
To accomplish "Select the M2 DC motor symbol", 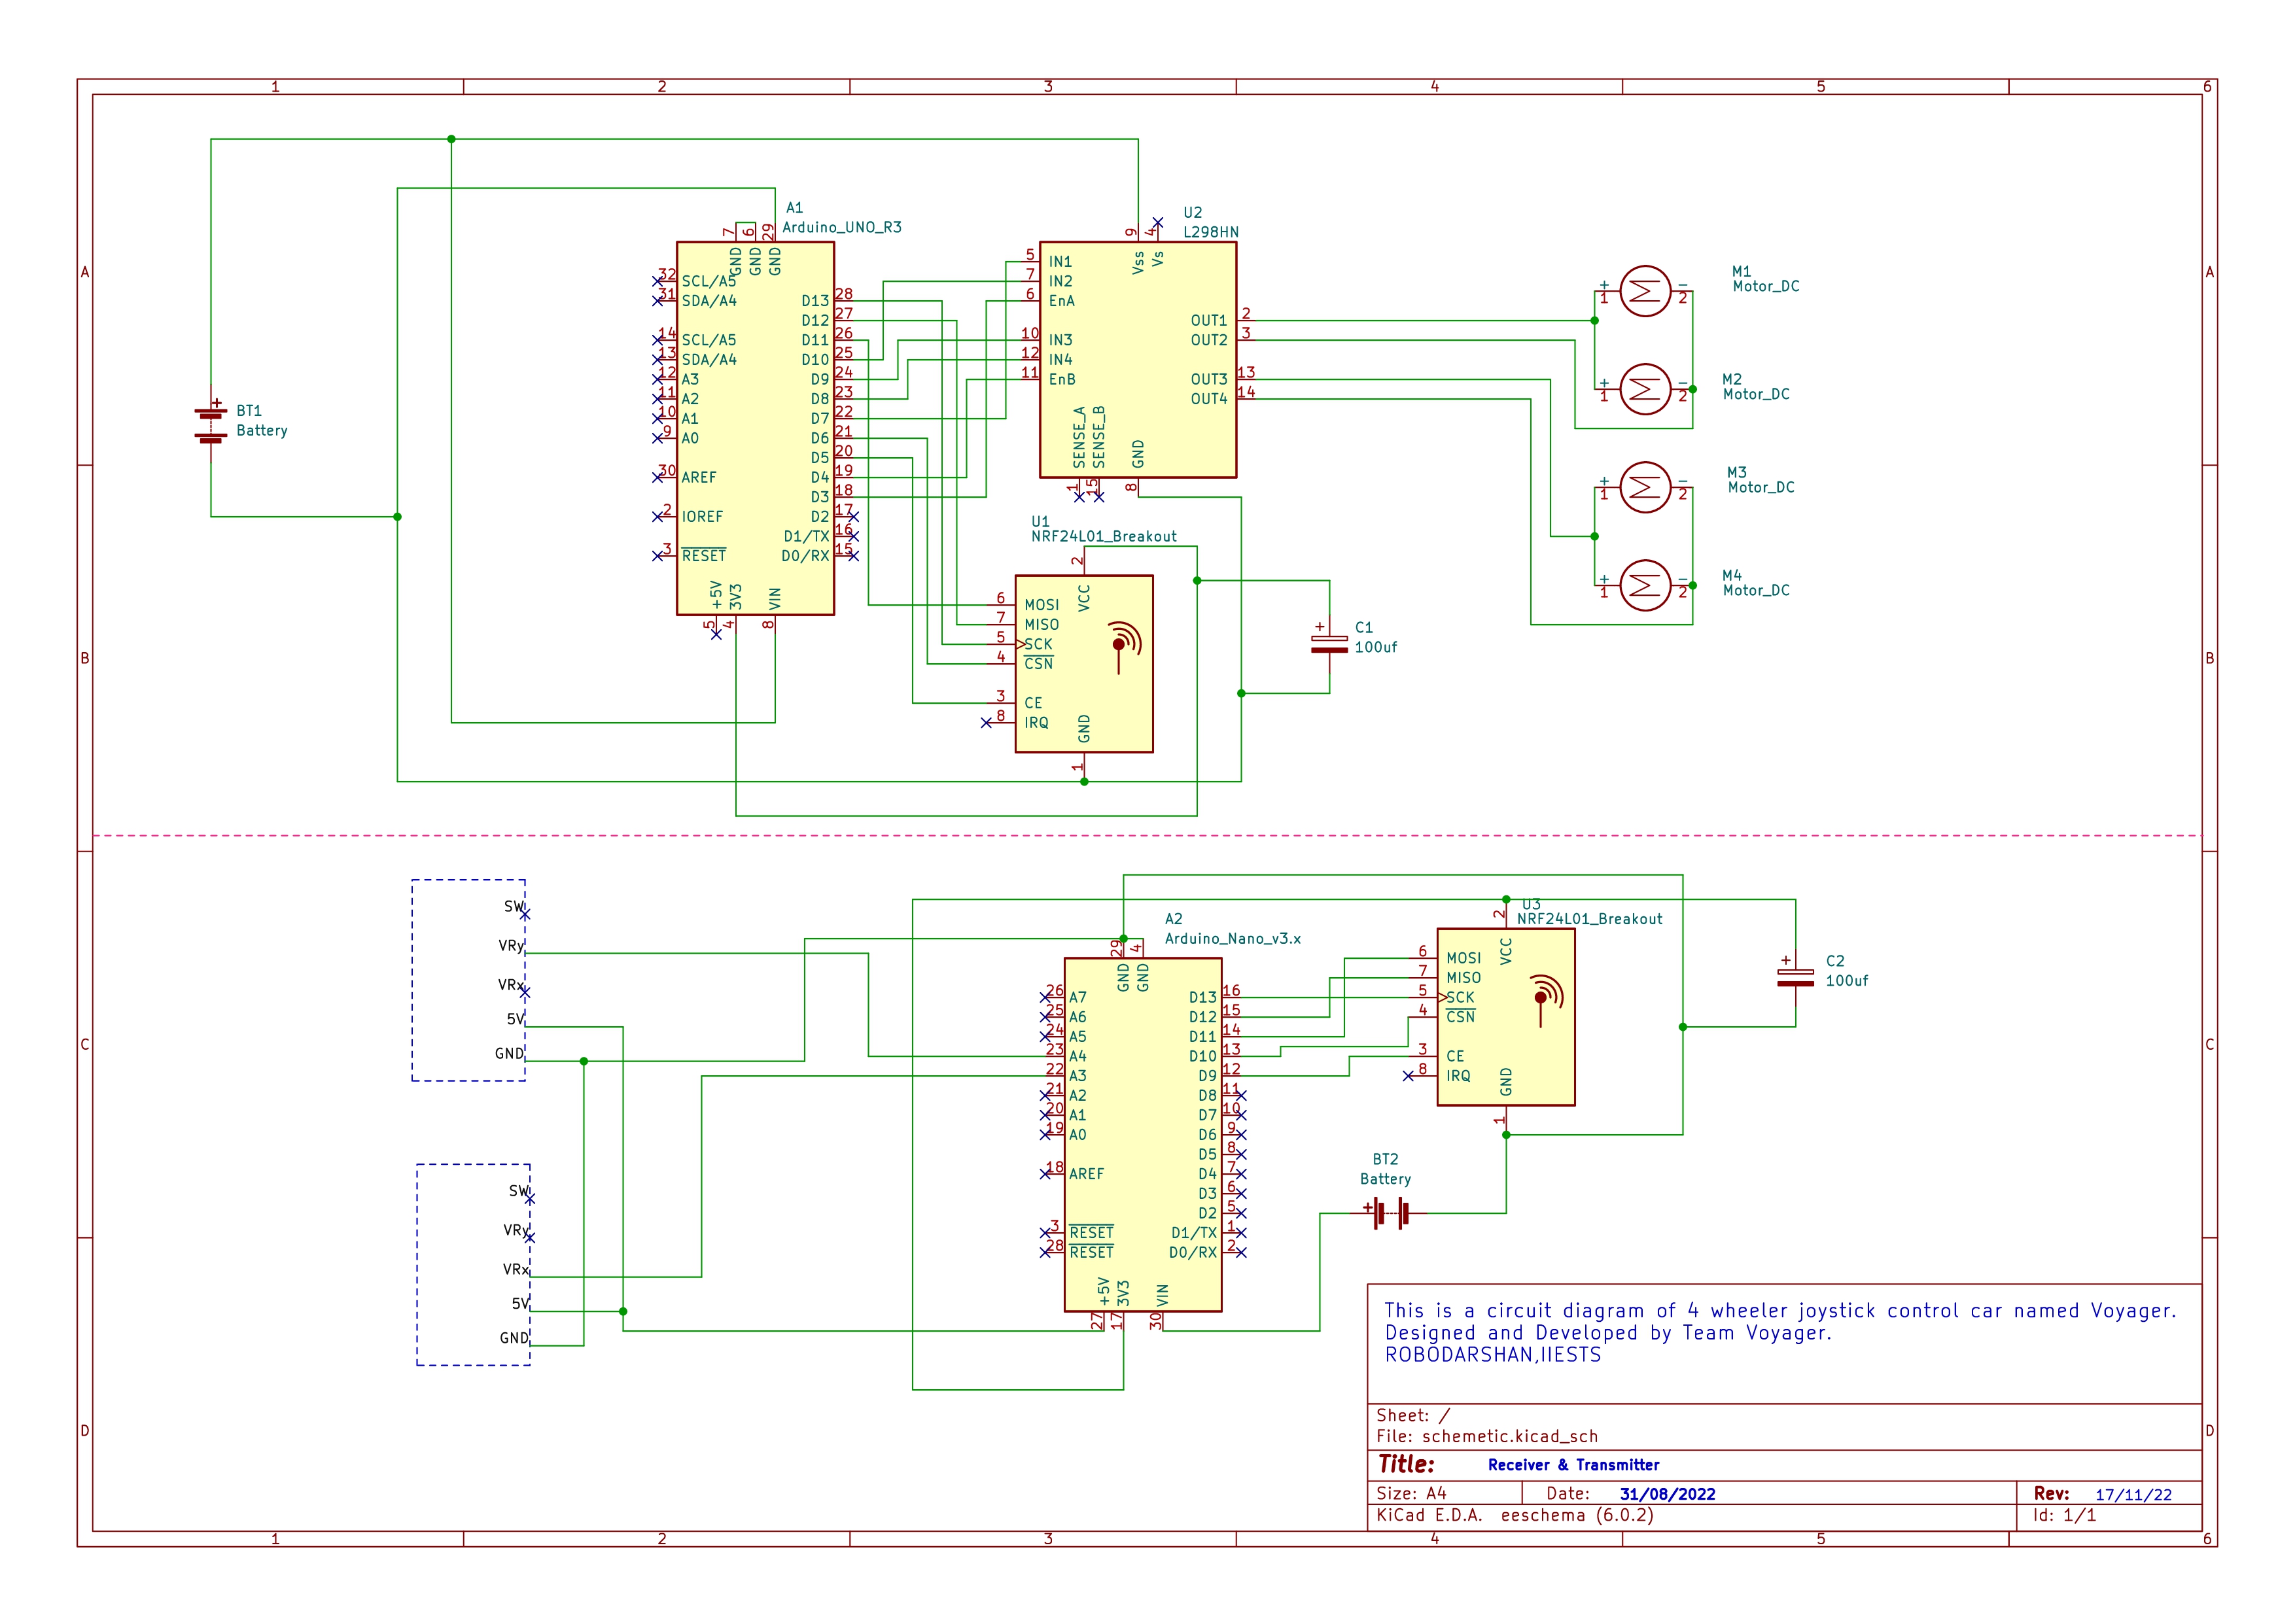I will click(x=1644, y=389).
